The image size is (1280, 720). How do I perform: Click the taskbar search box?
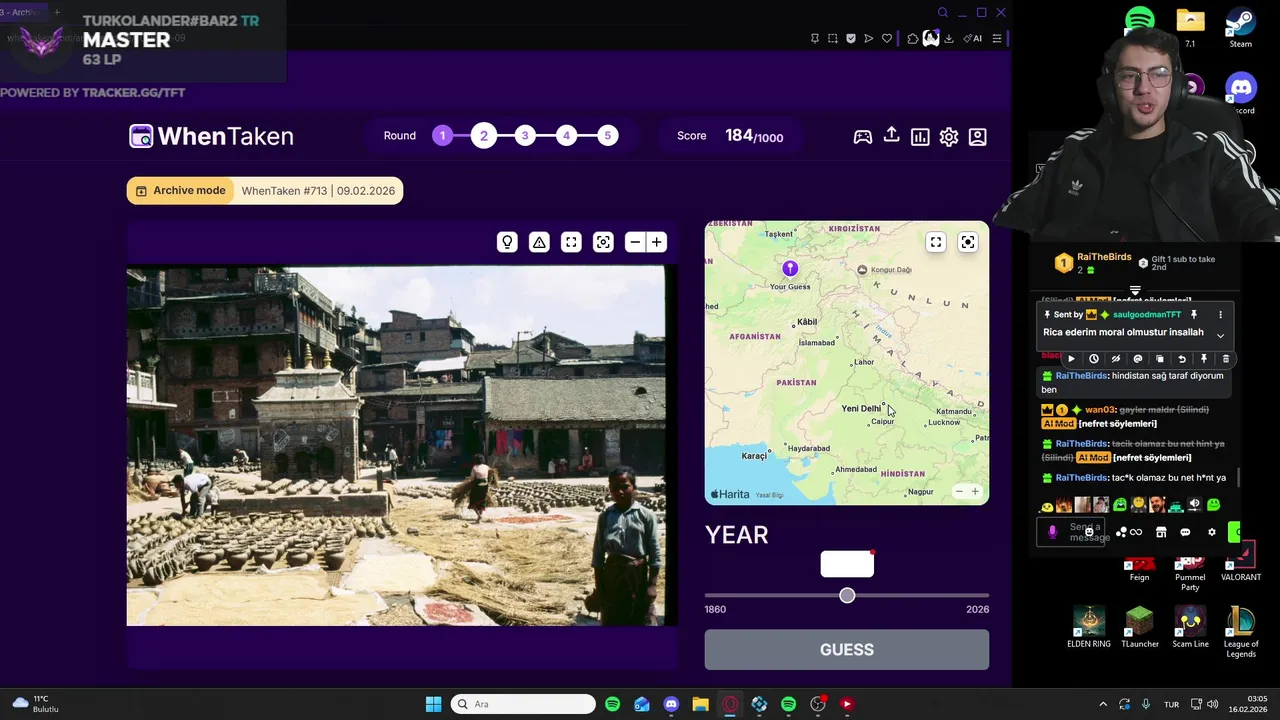coord(523,704)
